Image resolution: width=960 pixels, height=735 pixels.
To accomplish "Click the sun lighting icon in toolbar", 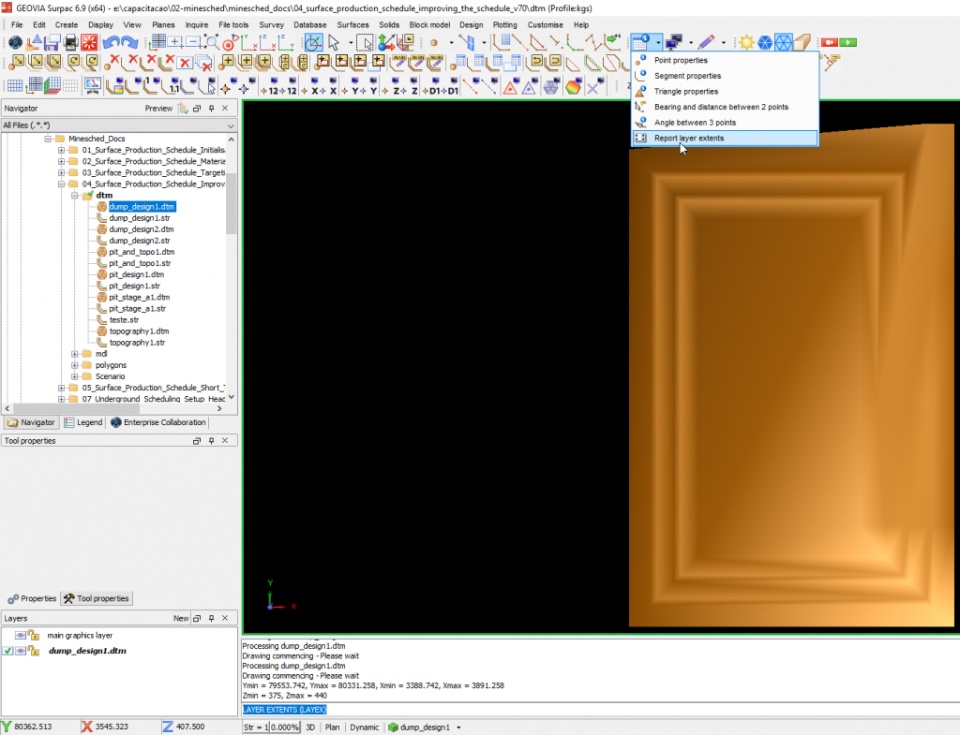I will coord(746,43).
